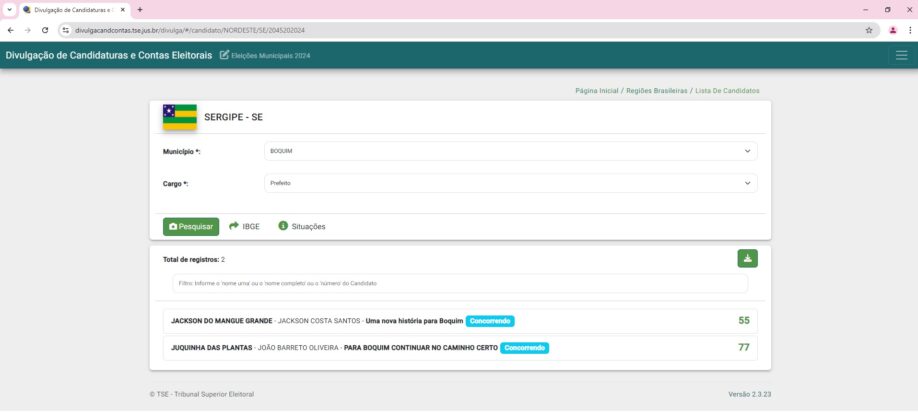Open candidate JUQUINHA DAS PLANTAS
This screenshot has height=420, width=918.
(460, 348)
